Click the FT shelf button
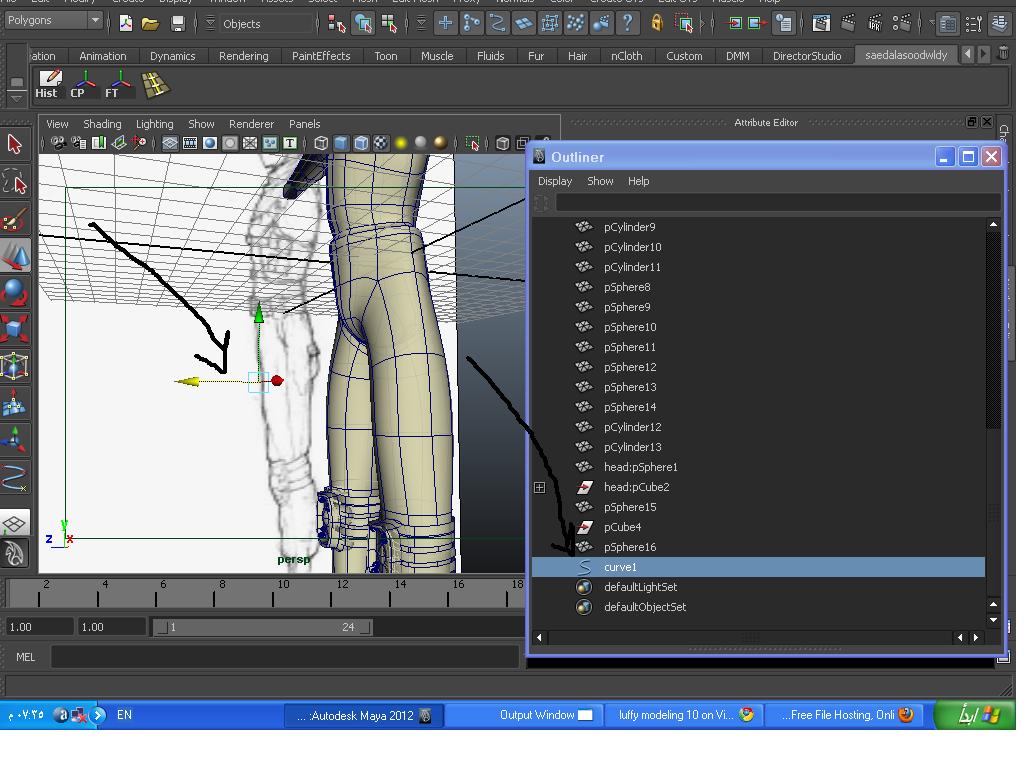Viewport: 1024px width, 768px height. pos(118,85)
